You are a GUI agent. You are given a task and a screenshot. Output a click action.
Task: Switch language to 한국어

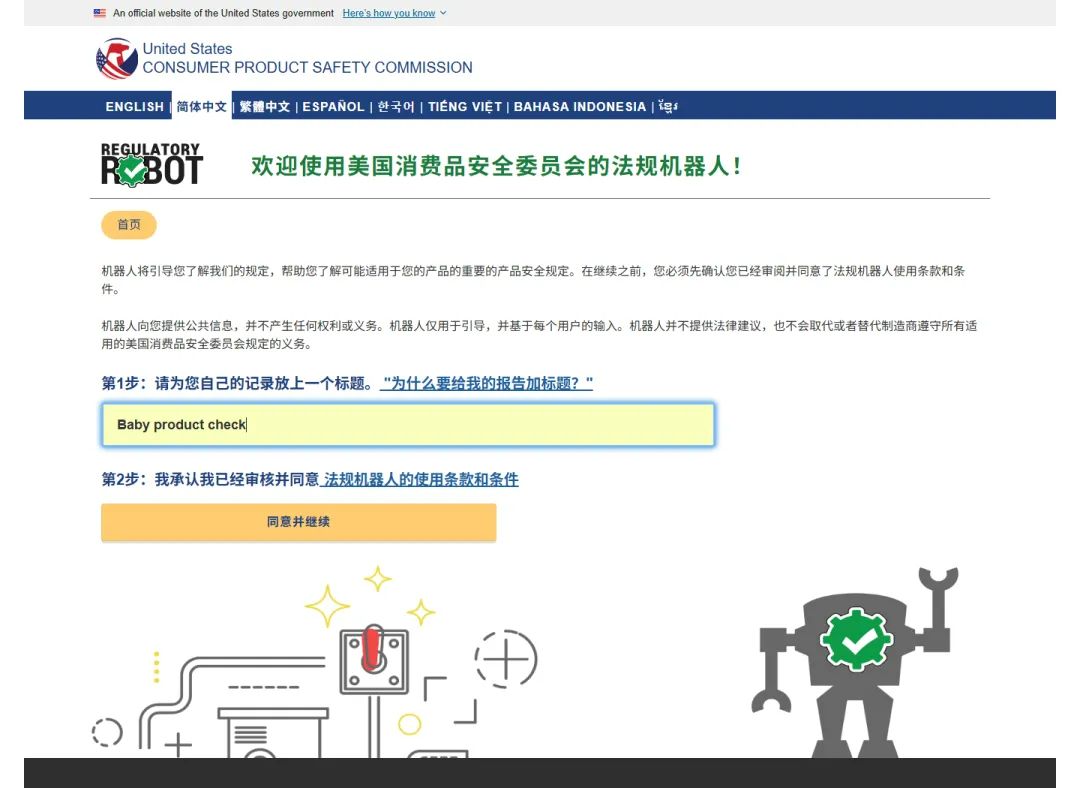click(x=396, y=107)
